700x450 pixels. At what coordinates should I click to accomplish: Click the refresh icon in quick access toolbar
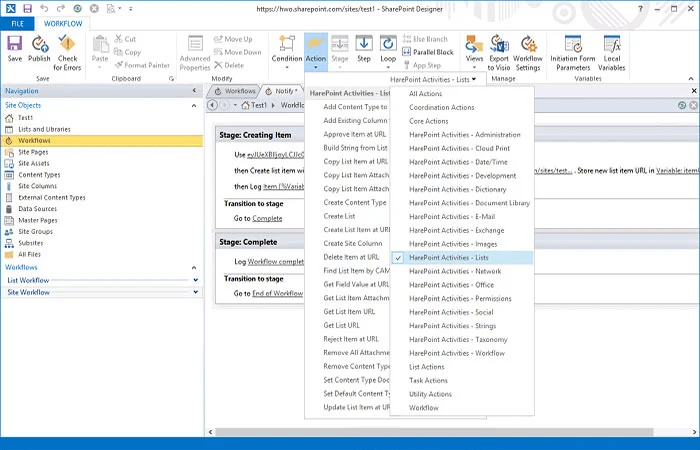[x=77, y=8]
